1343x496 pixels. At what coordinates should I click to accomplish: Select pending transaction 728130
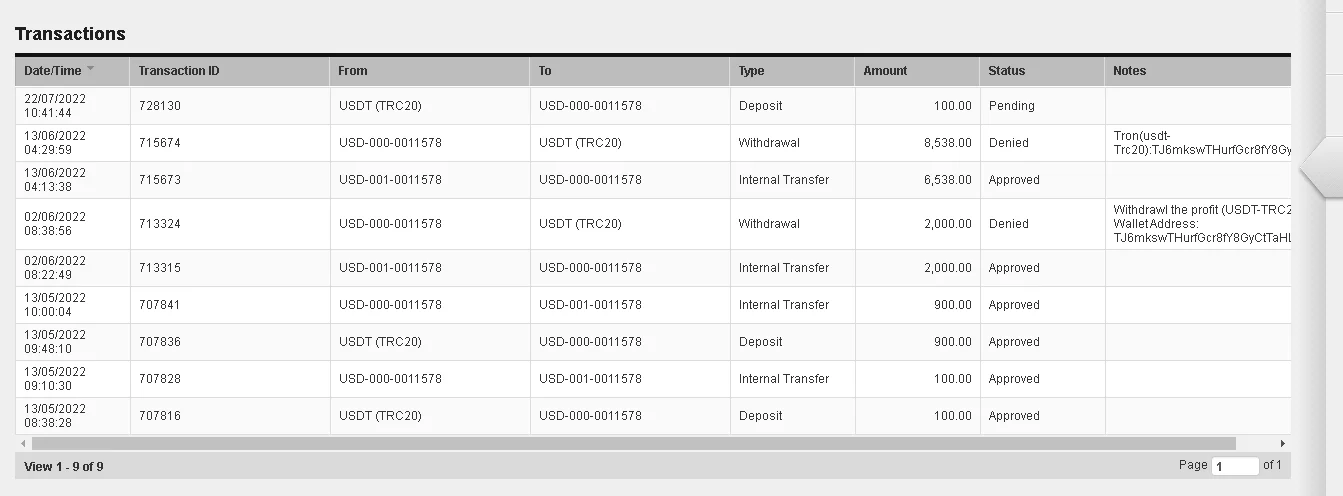click(160, 106)
